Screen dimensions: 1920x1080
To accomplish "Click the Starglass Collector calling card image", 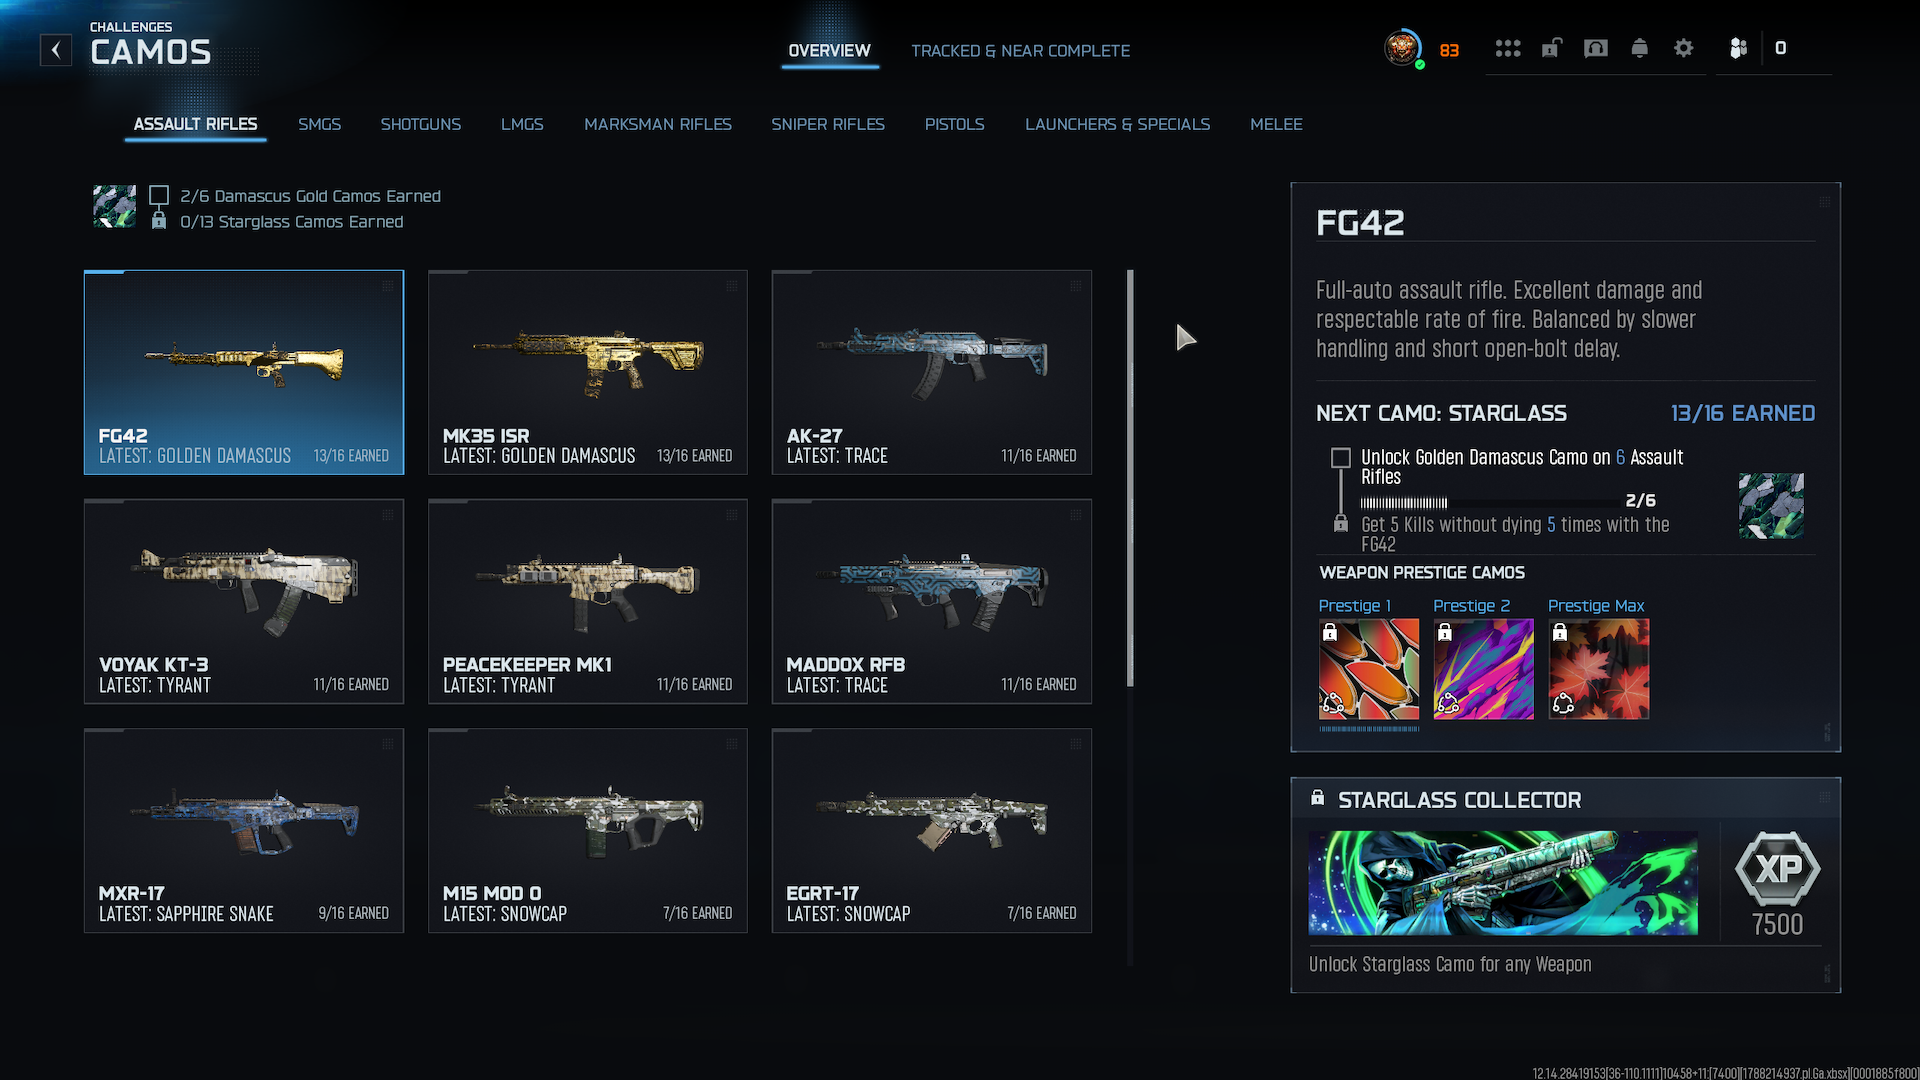I will (1503, 883).
